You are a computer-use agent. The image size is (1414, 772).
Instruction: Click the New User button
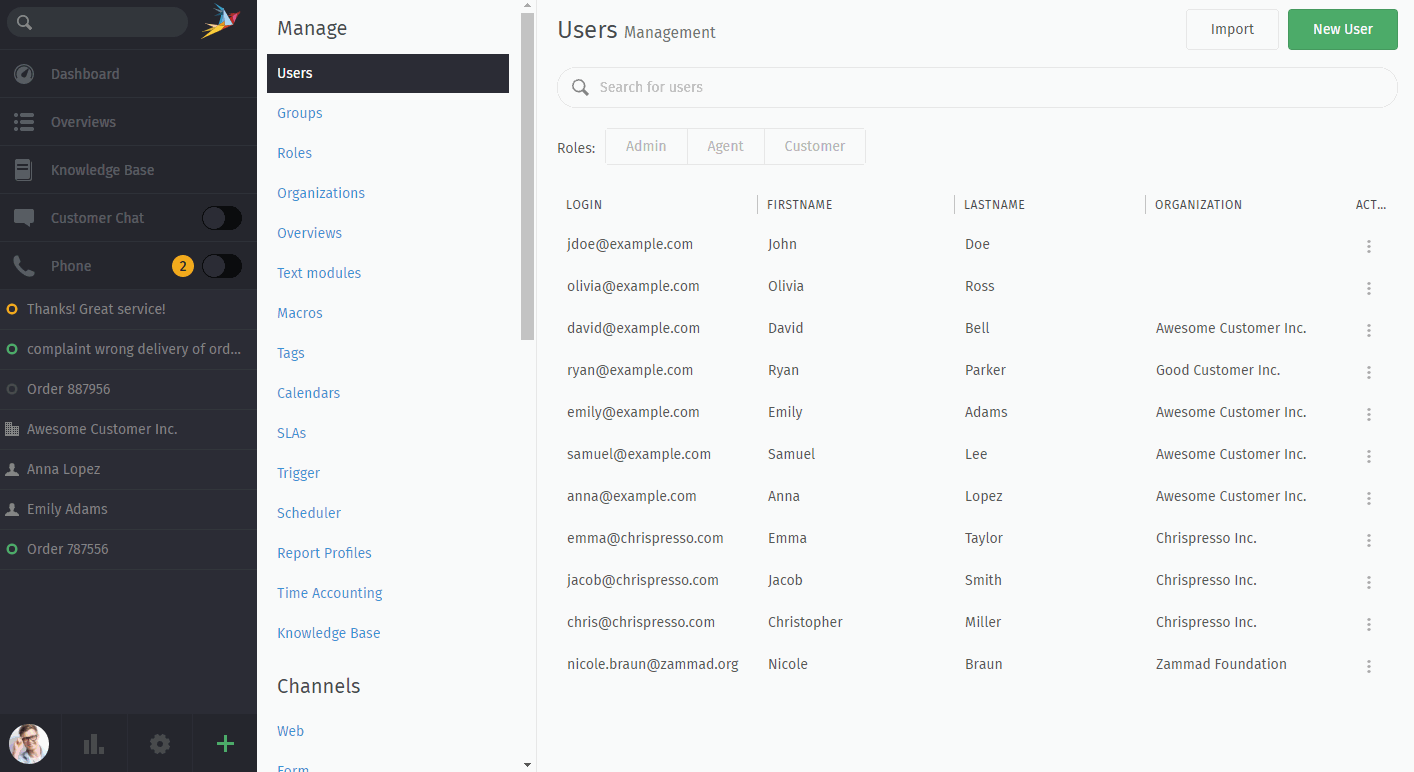[x=1342, y=29]
